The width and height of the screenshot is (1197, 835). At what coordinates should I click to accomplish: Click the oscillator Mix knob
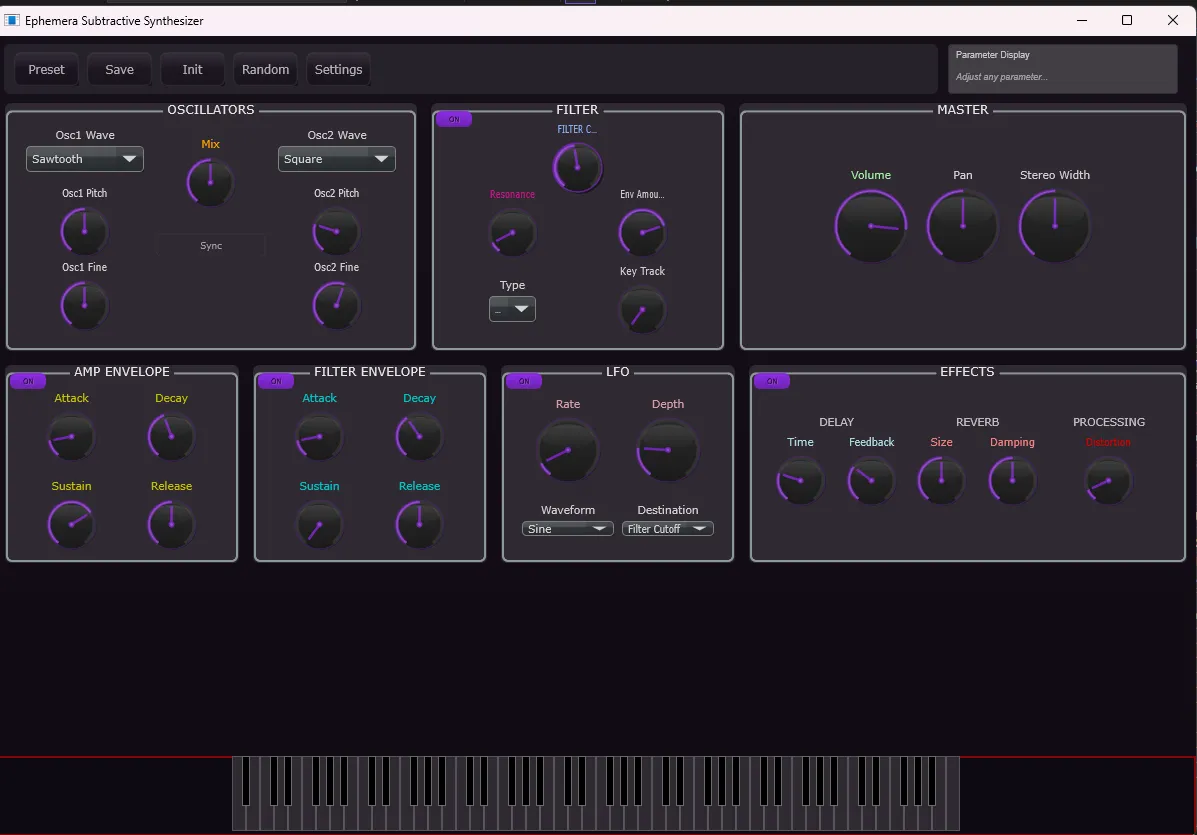(x=210, y=182)
